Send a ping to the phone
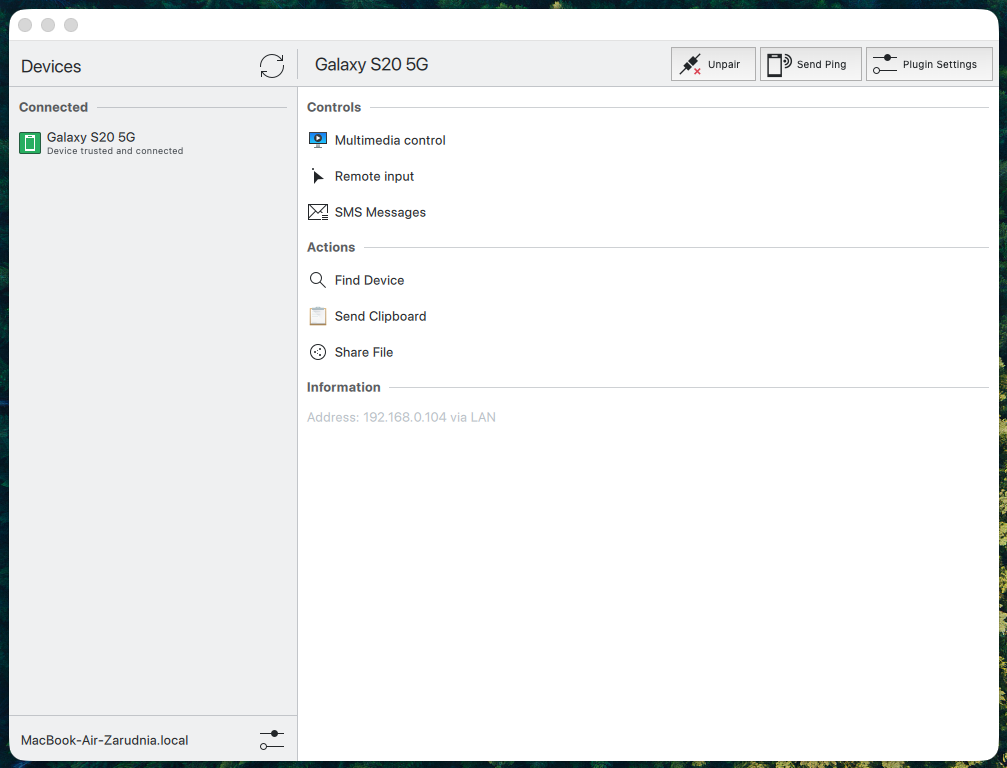This screenshot has width=1007, height=768. pyautogui.click(x=810, y=64)
